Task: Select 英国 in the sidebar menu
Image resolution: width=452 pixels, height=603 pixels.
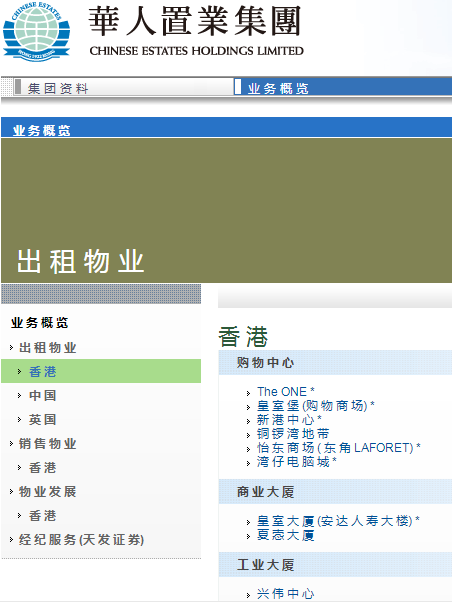Action: [x=43, y=419]
